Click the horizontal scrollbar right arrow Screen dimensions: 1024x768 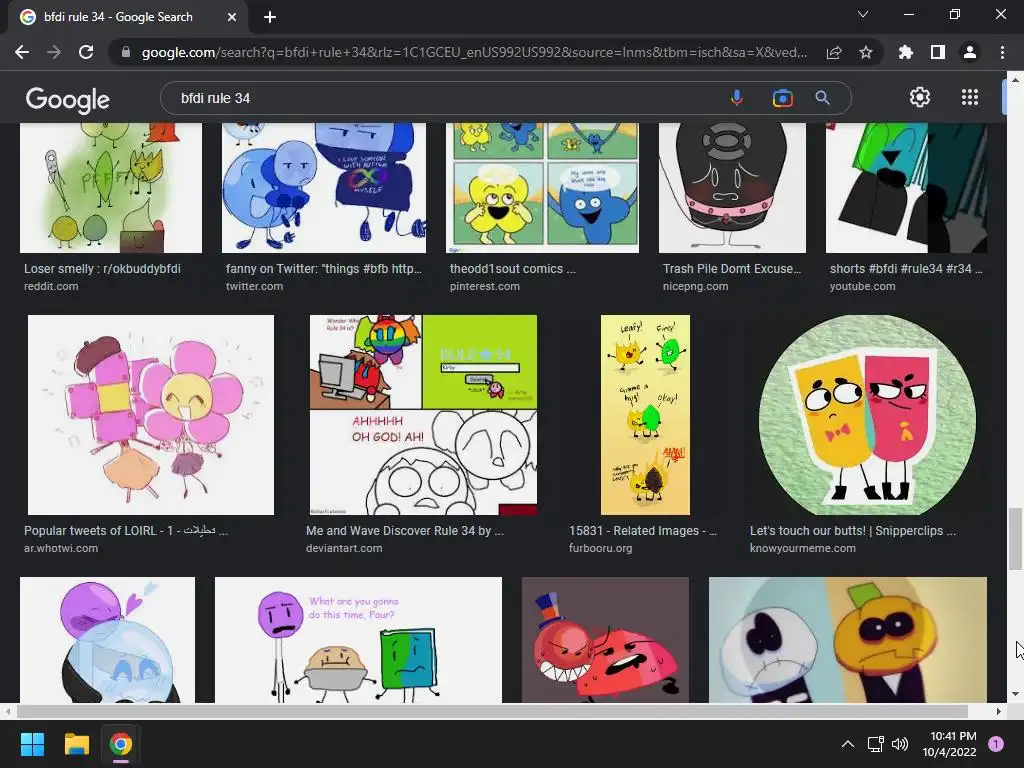[998, 711]
